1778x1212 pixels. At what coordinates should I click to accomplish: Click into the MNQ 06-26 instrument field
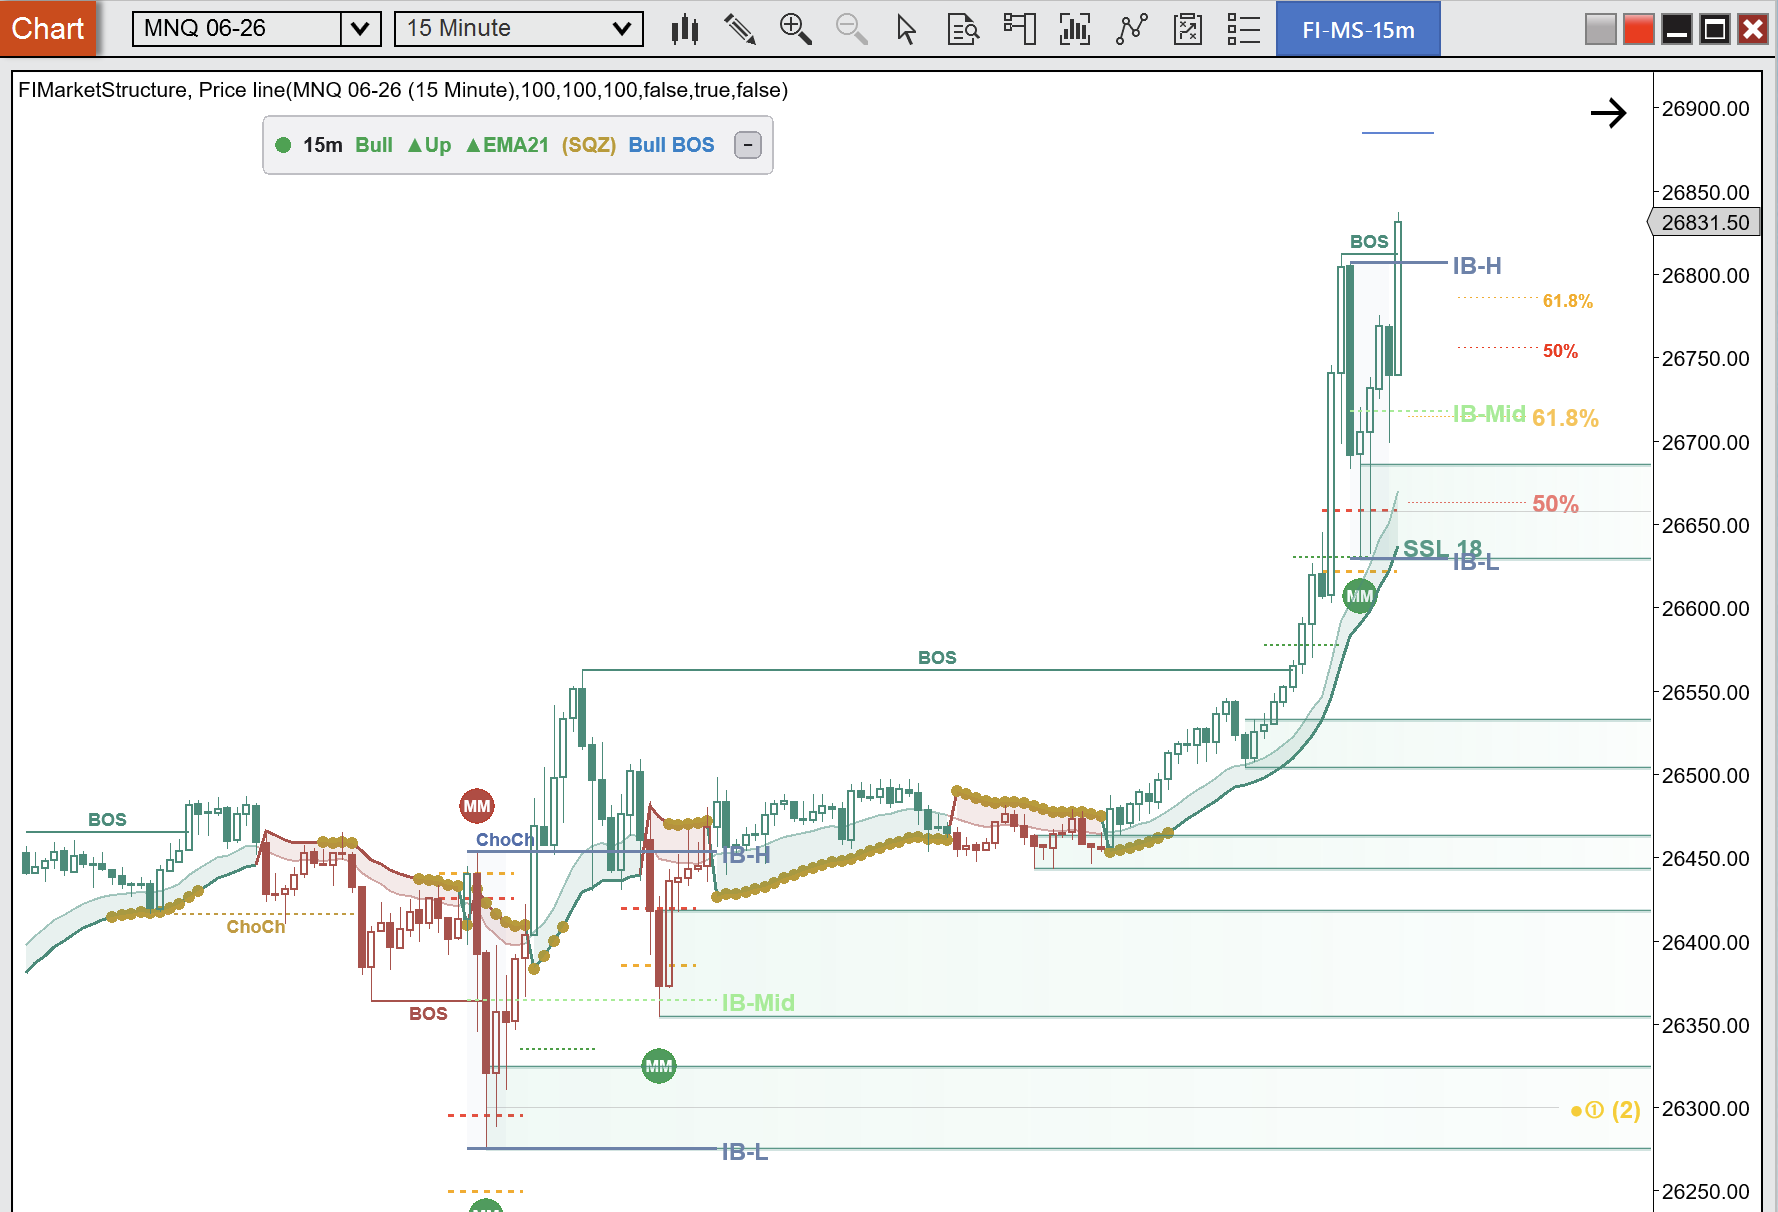coord(237,29)
